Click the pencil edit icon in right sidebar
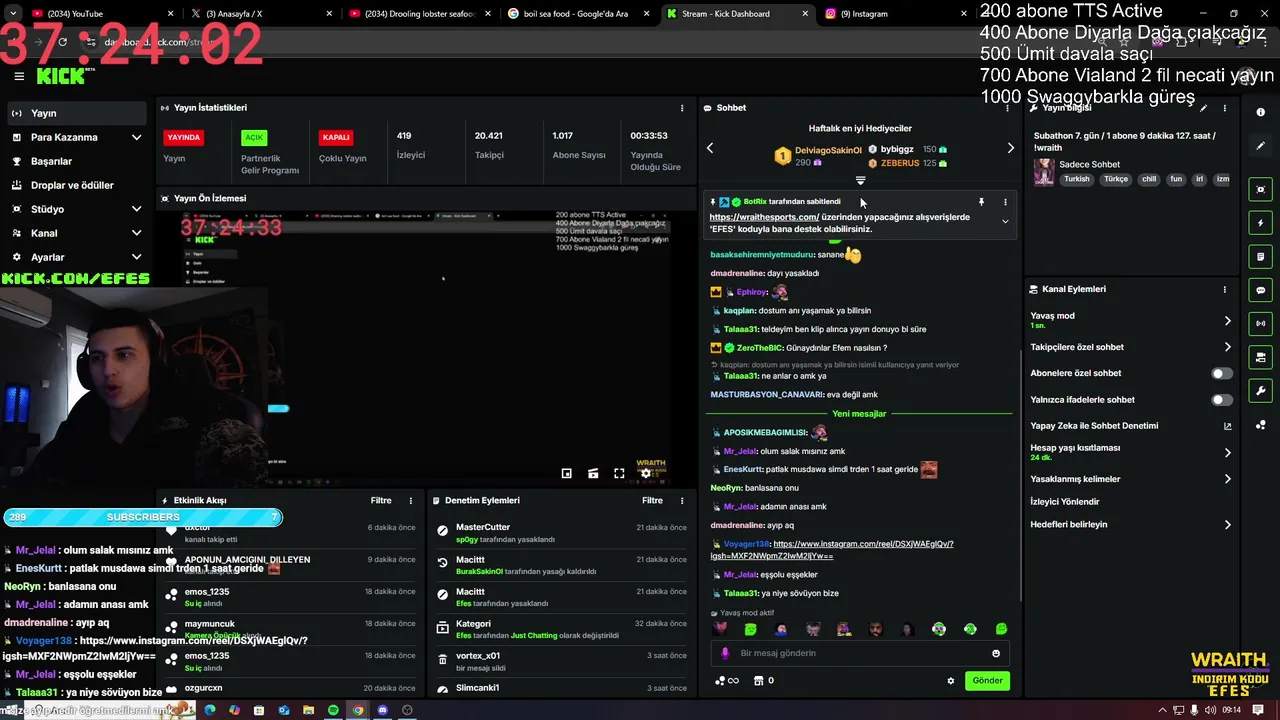 [1261, 146]
